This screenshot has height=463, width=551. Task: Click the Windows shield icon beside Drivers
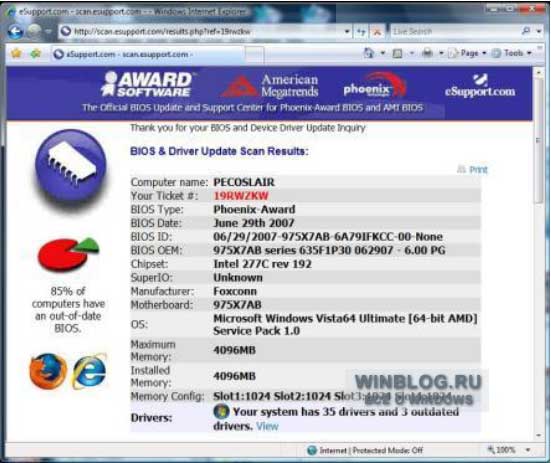click(221, 411)
